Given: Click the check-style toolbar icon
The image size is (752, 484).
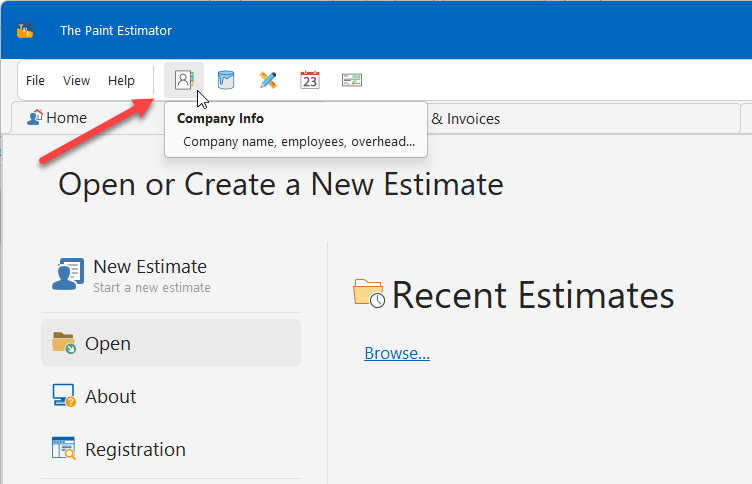Looking at the screenshot, I should point(351,80).
